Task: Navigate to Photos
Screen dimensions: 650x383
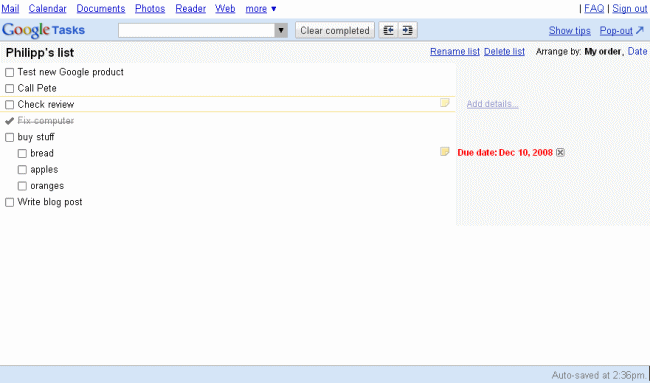Action: pyautogui.click(x=150, y=9)
